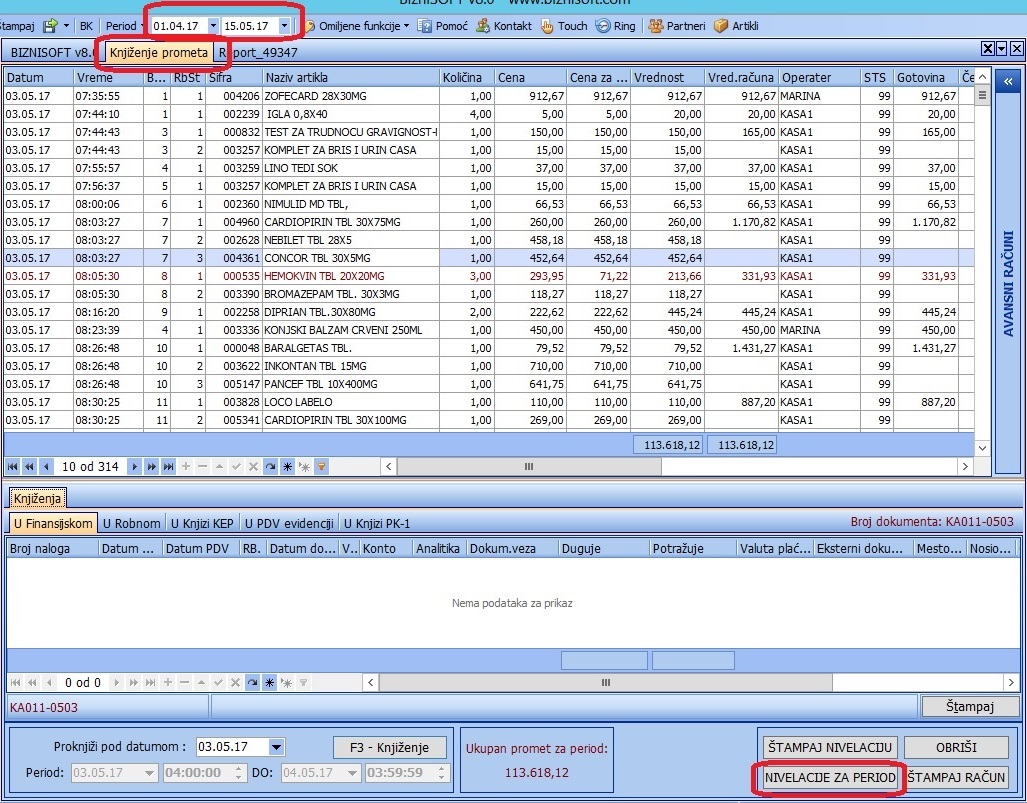Switch to the Report_49347 tab
Viewport: 1027px width, 803px height.
point(259,52)
